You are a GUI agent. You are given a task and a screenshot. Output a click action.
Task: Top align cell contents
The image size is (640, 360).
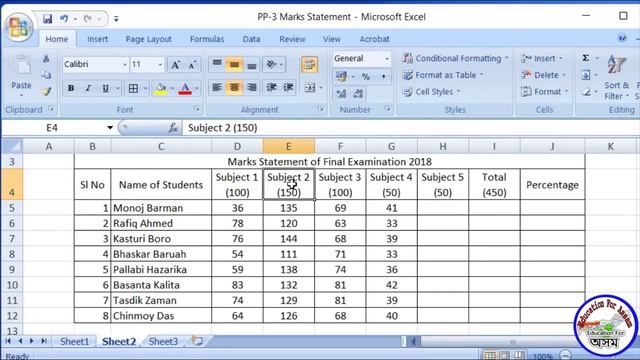coord(217,64)
